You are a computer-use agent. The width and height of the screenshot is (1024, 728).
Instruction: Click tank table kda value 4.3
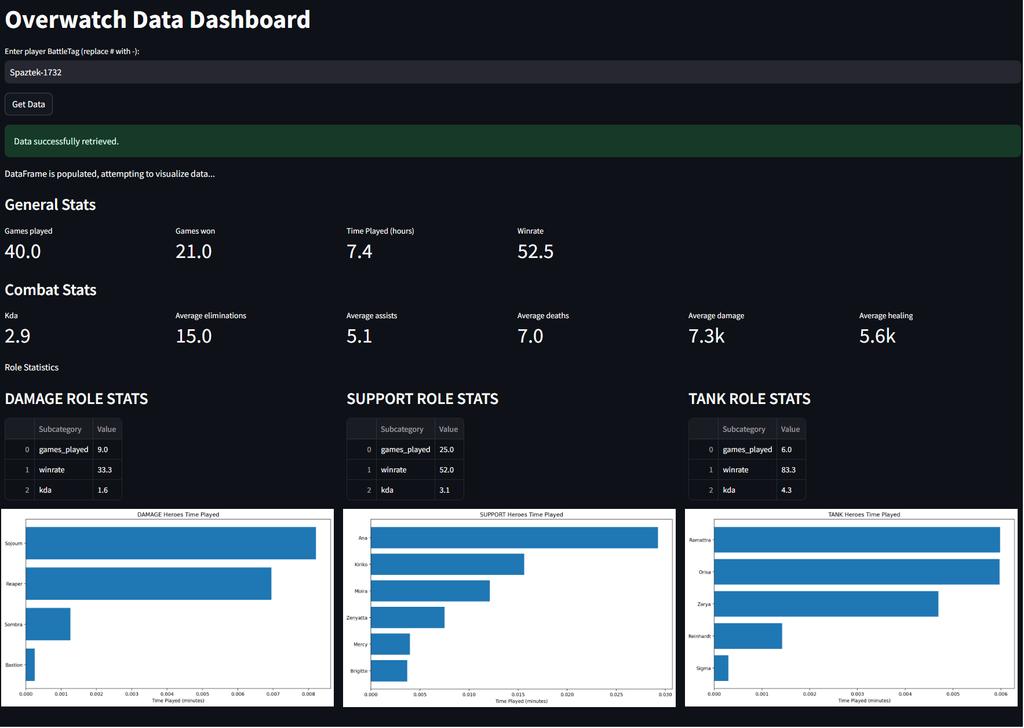791,490
